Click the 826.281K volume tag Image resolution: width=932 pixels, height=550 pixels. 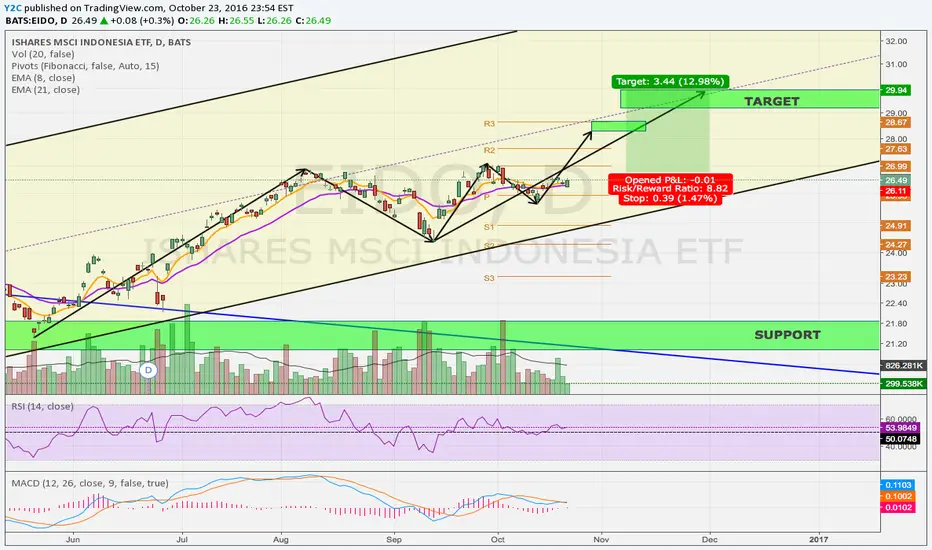[x=903, y=366]
